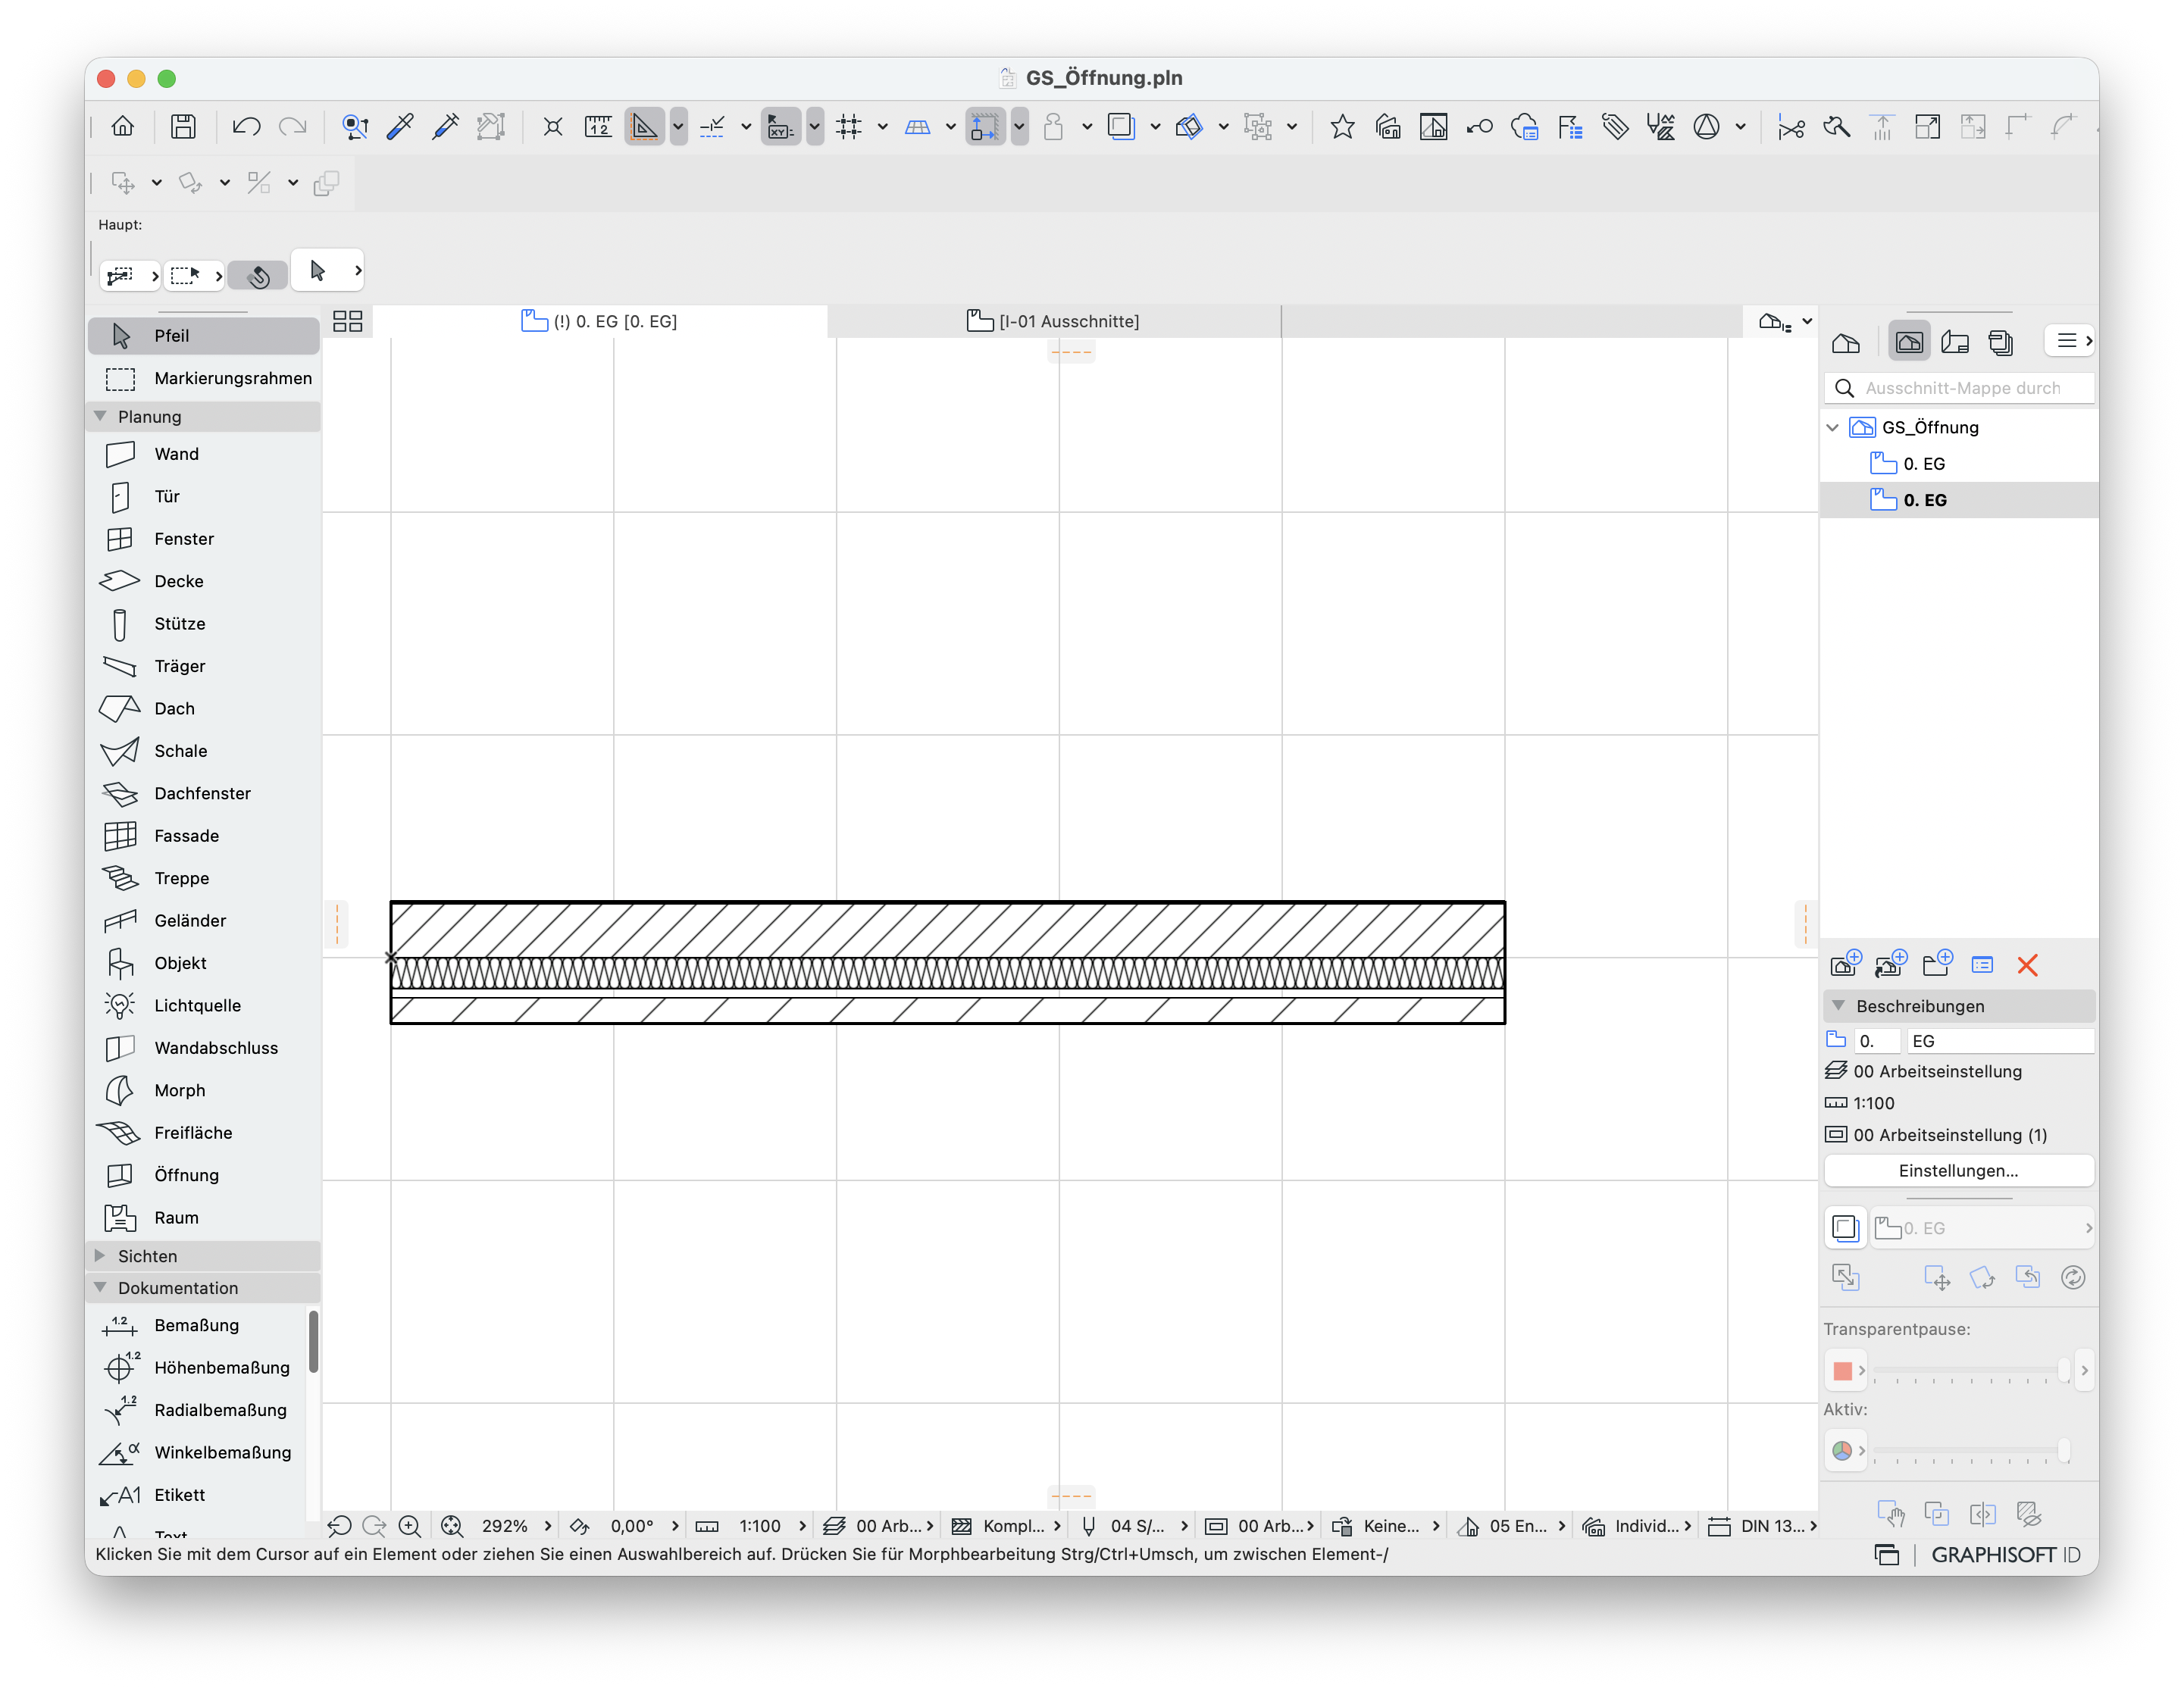Select the Fassade tool
Screen dimensions: 2184x1688
203,836
